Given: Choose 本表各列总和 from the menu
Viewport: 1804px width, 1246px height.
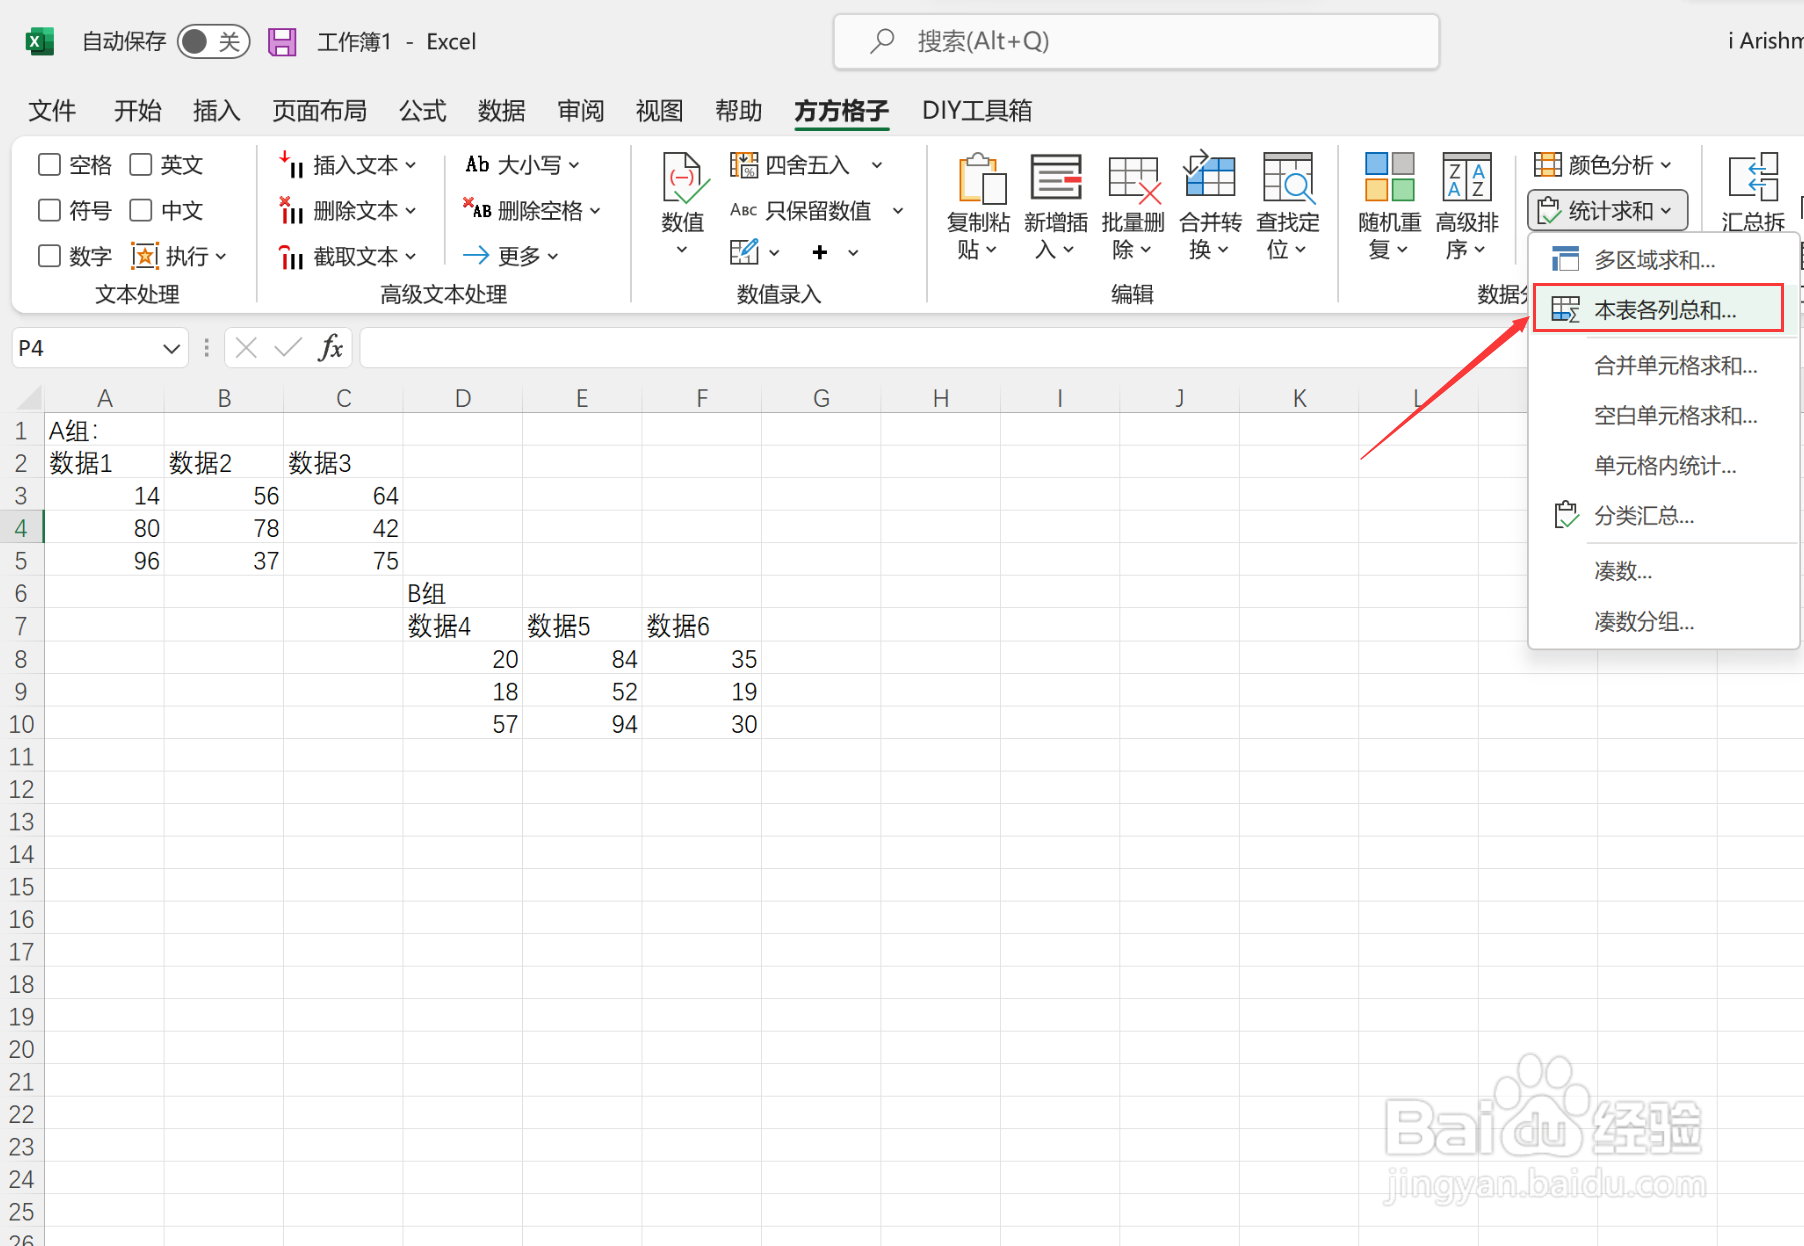Looking at the screenshot, I should (1658, 309).
